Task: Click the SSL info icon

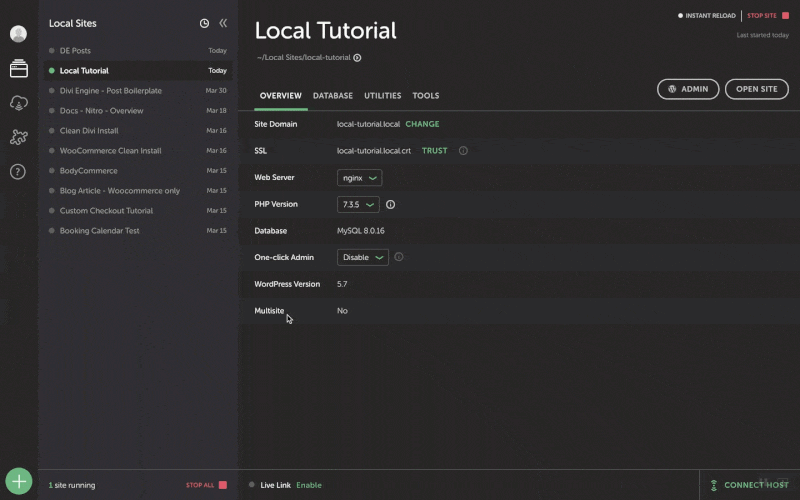Action: 463,151
